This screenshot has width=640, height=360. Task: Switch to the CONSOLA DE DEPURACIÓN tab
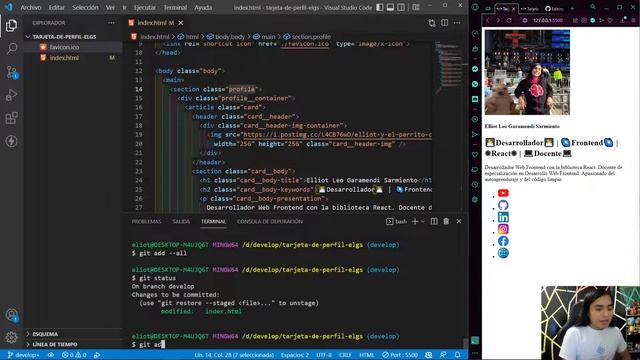270,221
